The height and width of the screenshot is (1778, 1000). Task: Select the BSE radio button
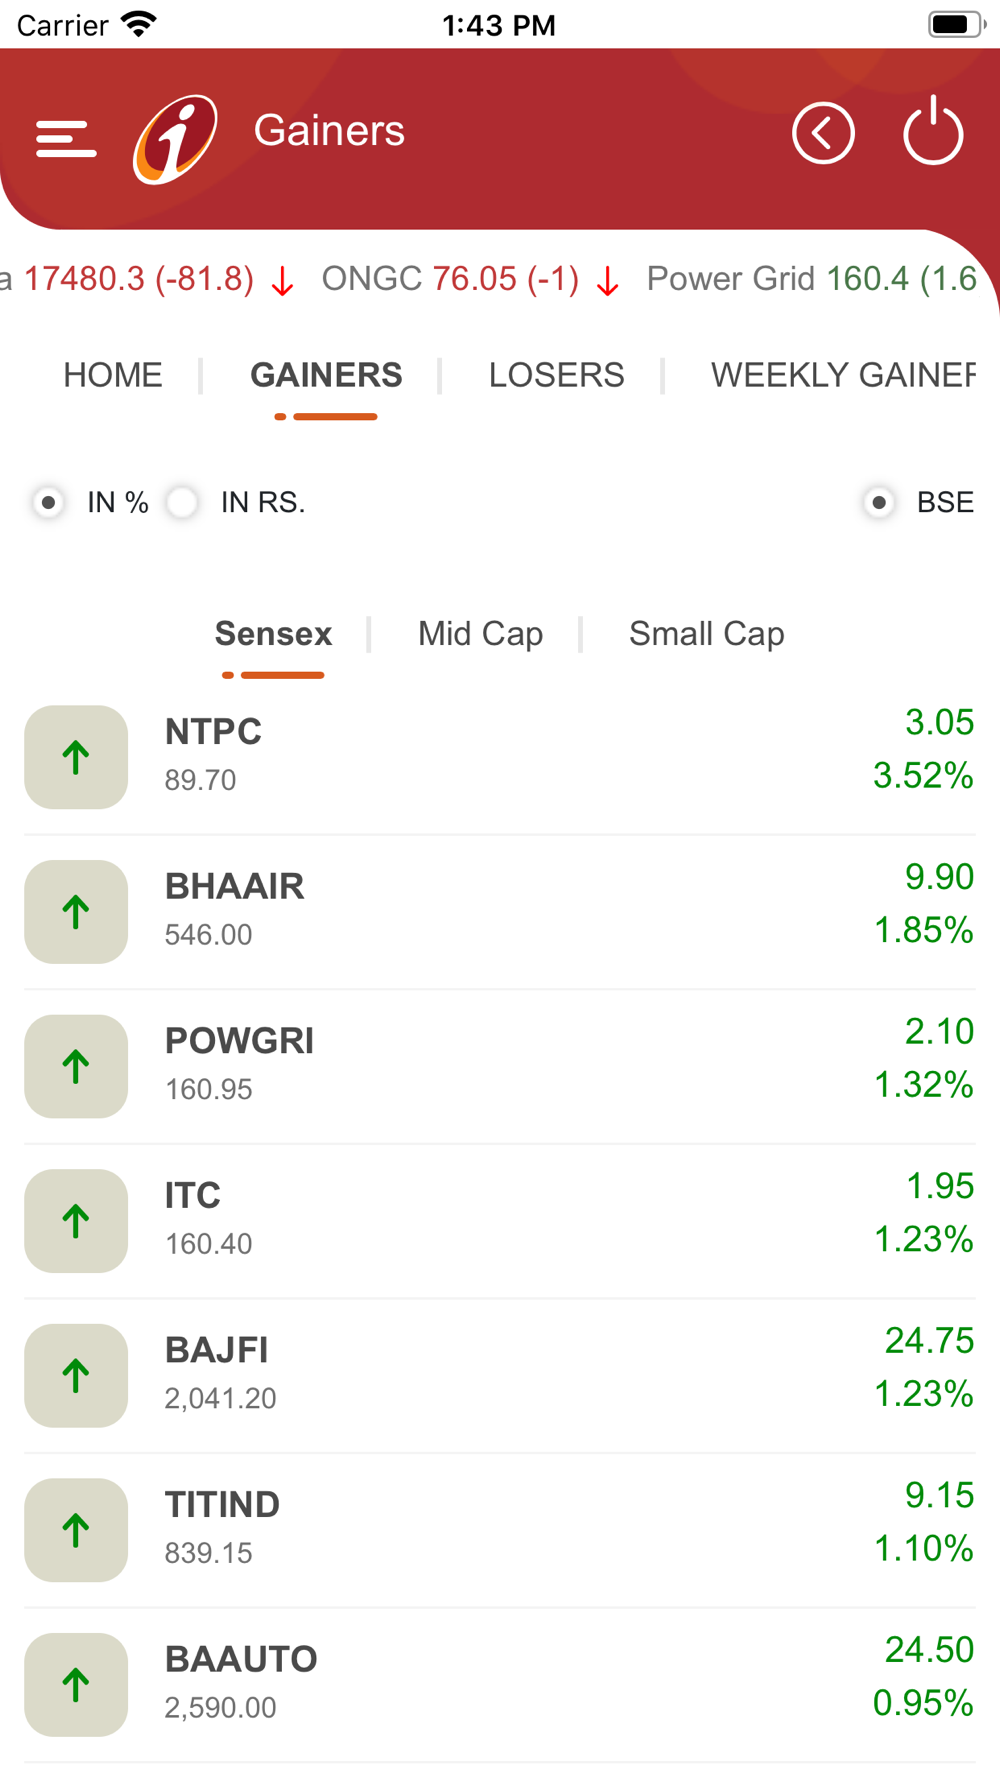tap(879, 502)
